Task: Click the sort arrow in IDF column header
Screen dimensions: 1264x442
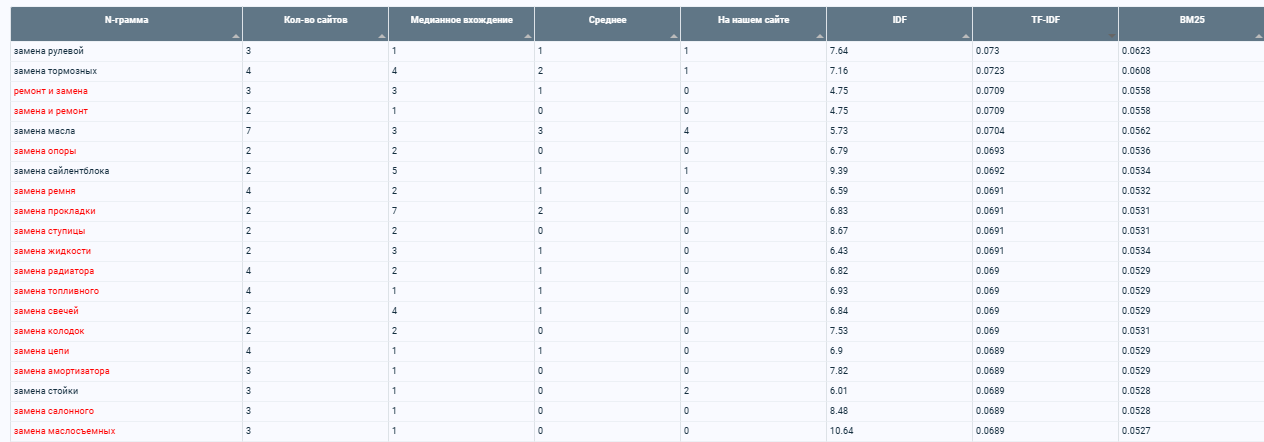Action: pos(966,36)
